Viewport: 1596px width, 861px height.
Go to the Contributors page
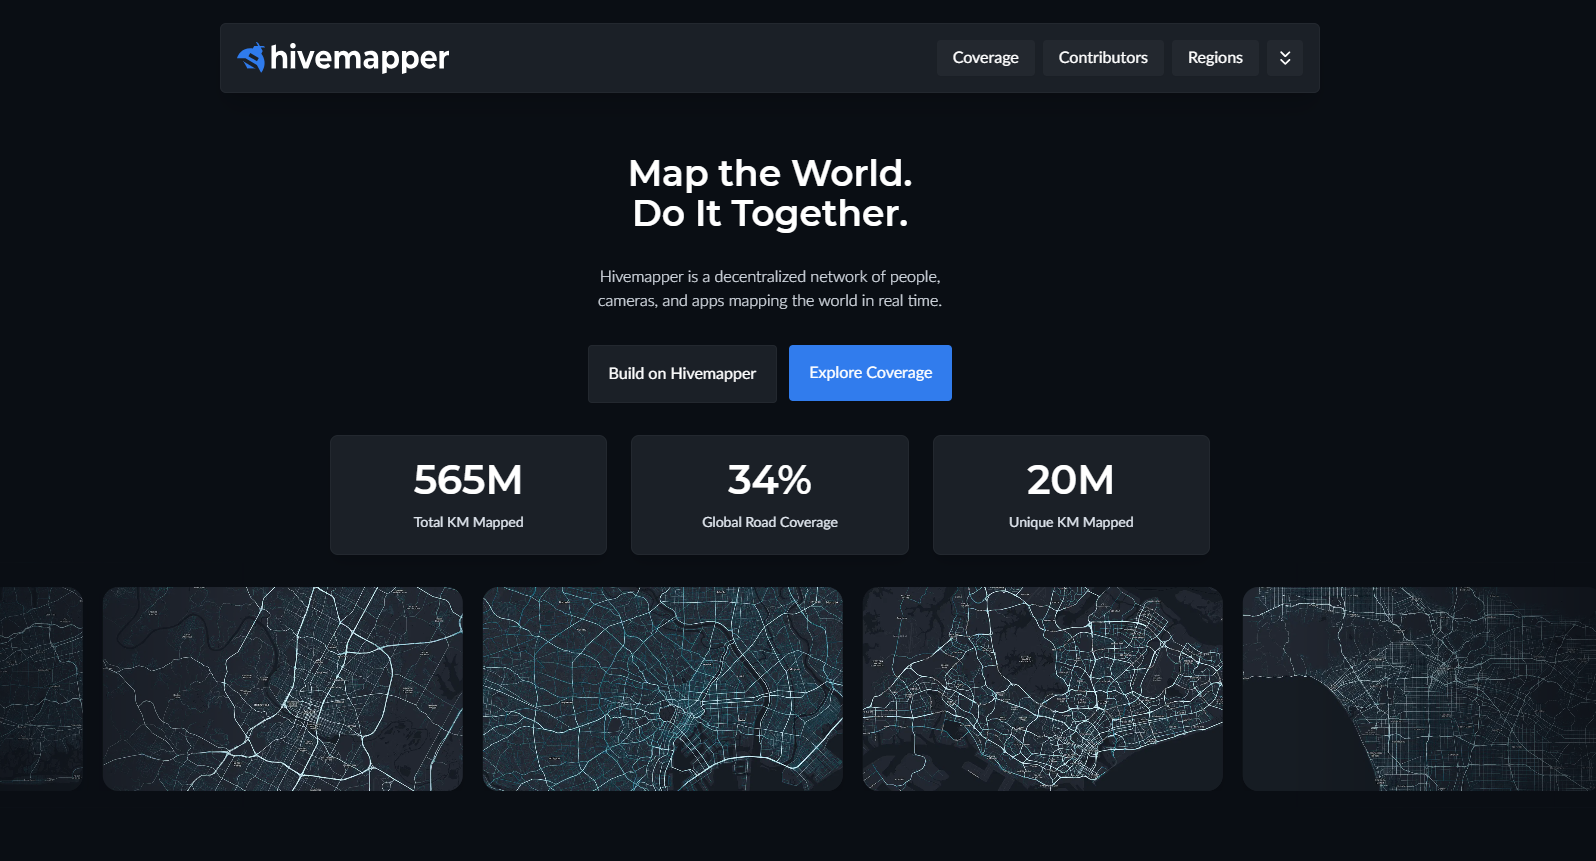(1102, 58)
